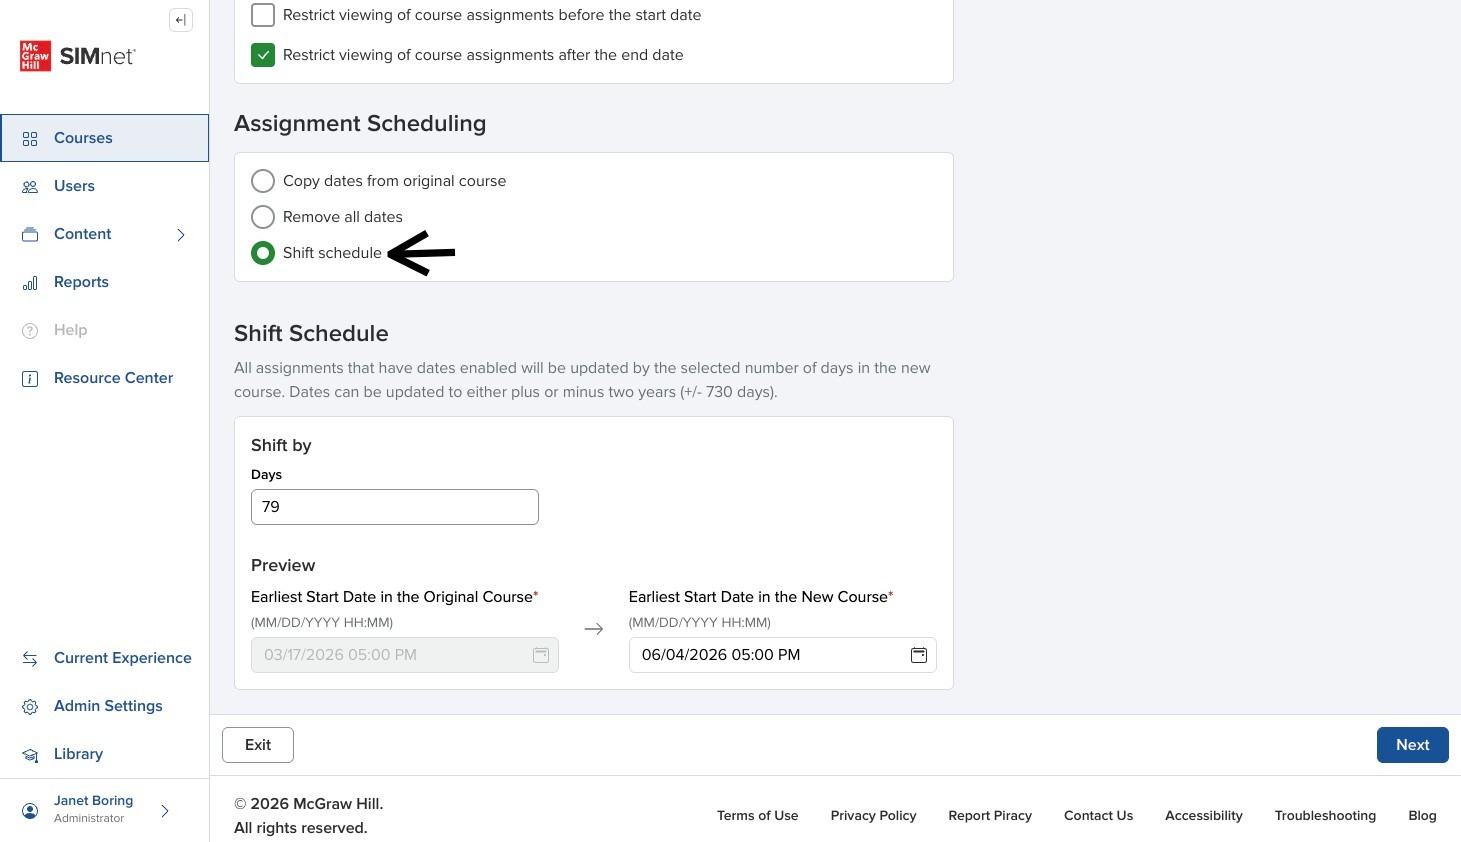Uncheck restrict viewing after the end date
The width and height of the screenshot is (1461, 842).
tap(263, 55)
